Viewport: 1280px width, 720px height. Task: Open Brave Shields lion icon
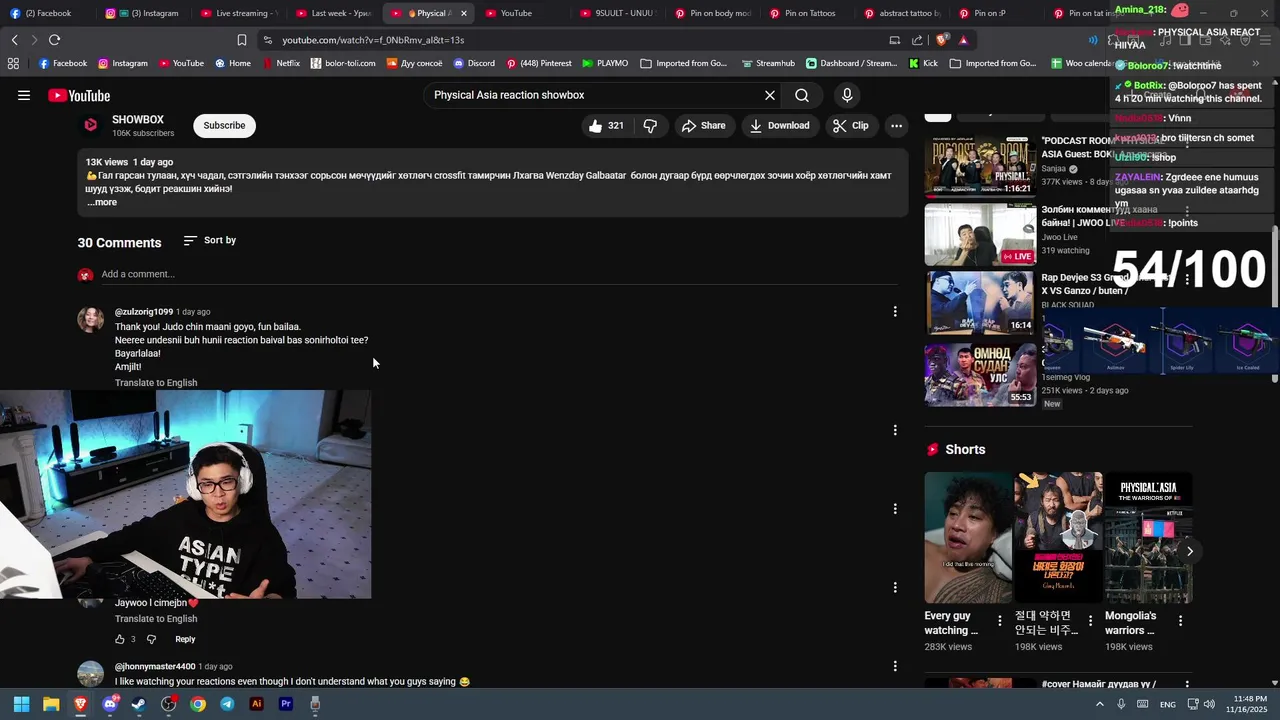click(942, 40)
